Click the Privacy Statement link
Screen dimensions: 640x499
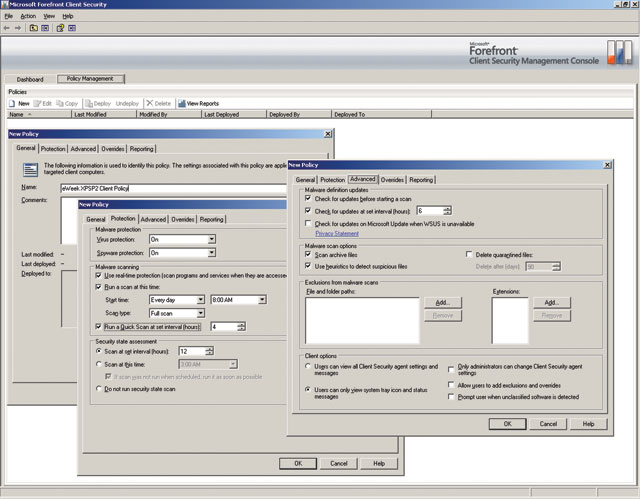(x=337, y=234)
